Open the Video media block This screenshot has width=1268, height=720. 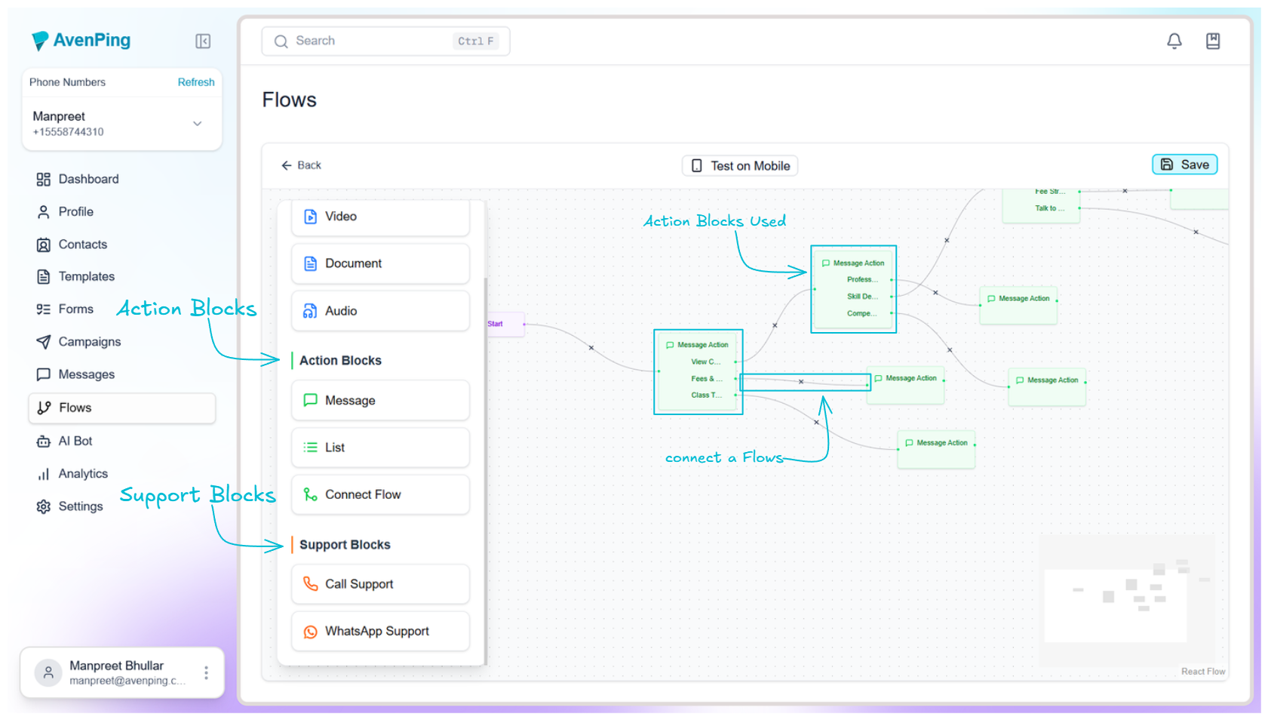coord(380,216)
